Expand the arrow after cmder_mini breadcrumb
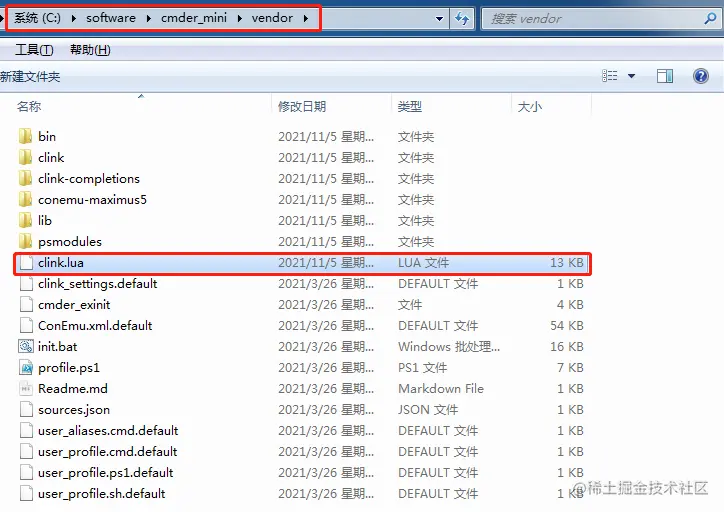The image size is (724, 512). tap(240, 18)
